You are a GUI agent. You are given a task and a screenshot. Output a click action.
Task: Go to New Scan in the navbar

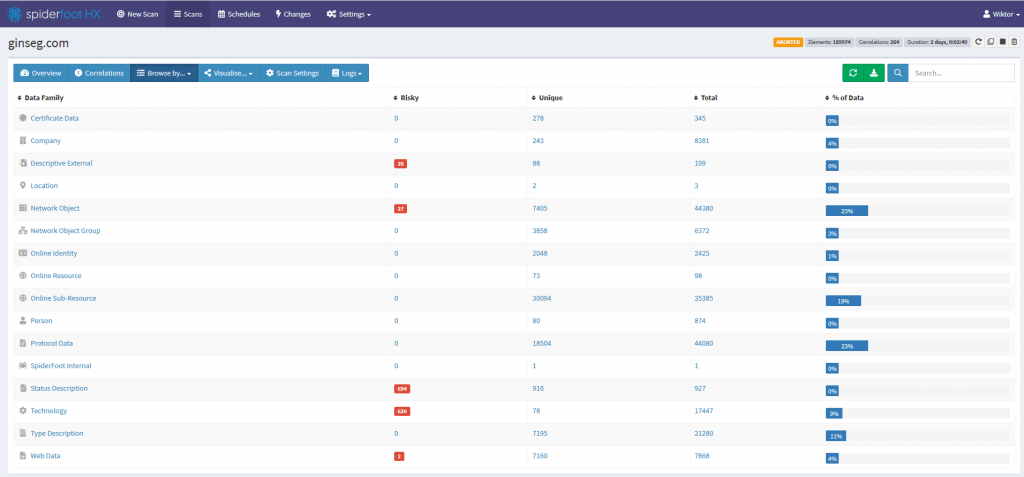pos(137,14)
